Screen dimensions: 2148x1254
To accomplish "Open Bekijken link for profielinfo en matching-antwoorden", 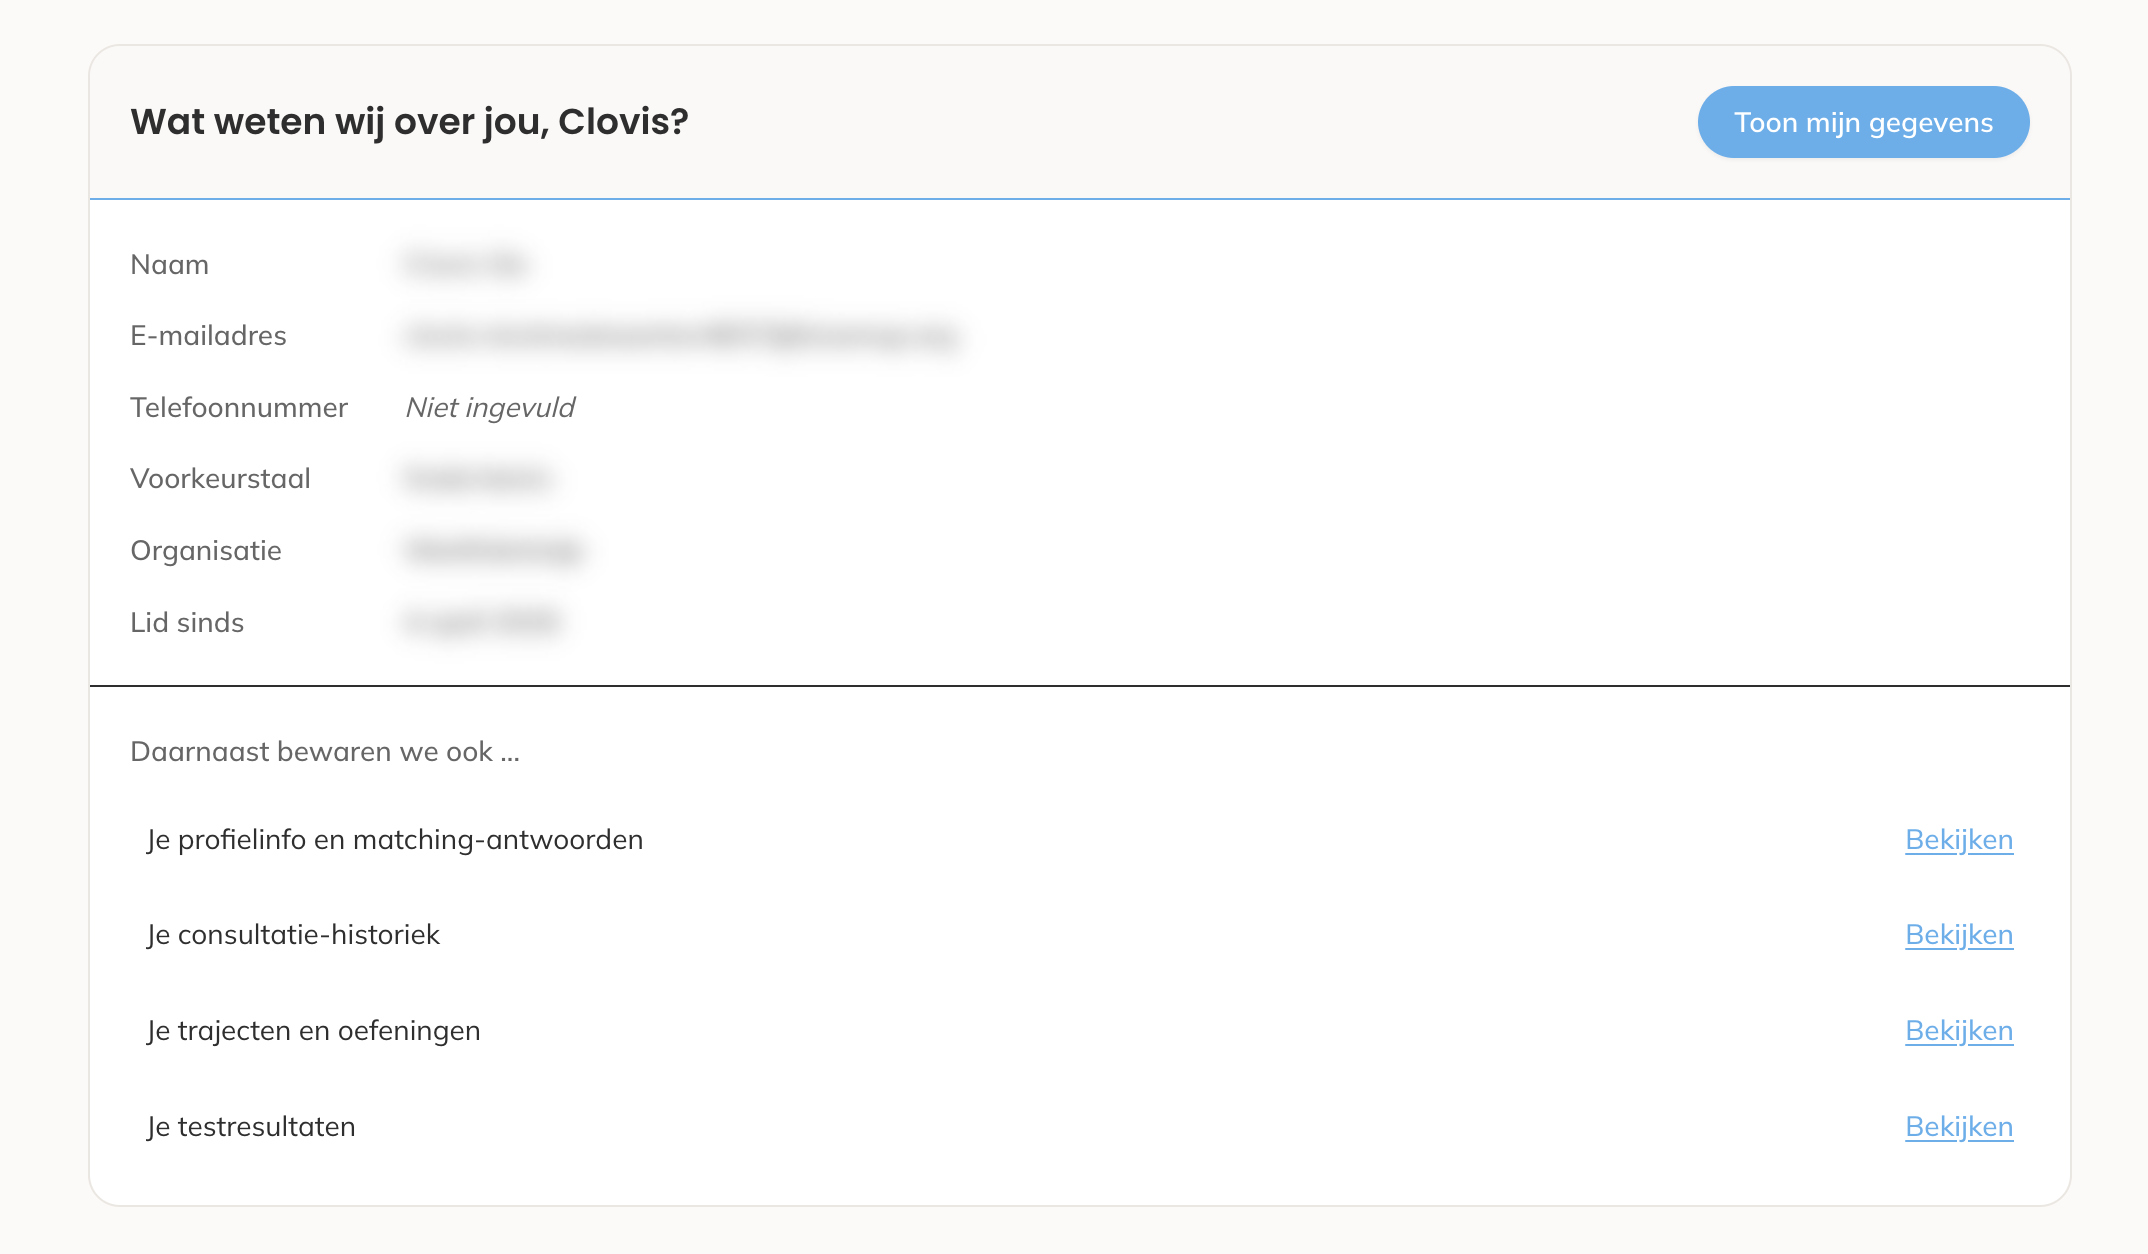I will (x=1959, y=840).
